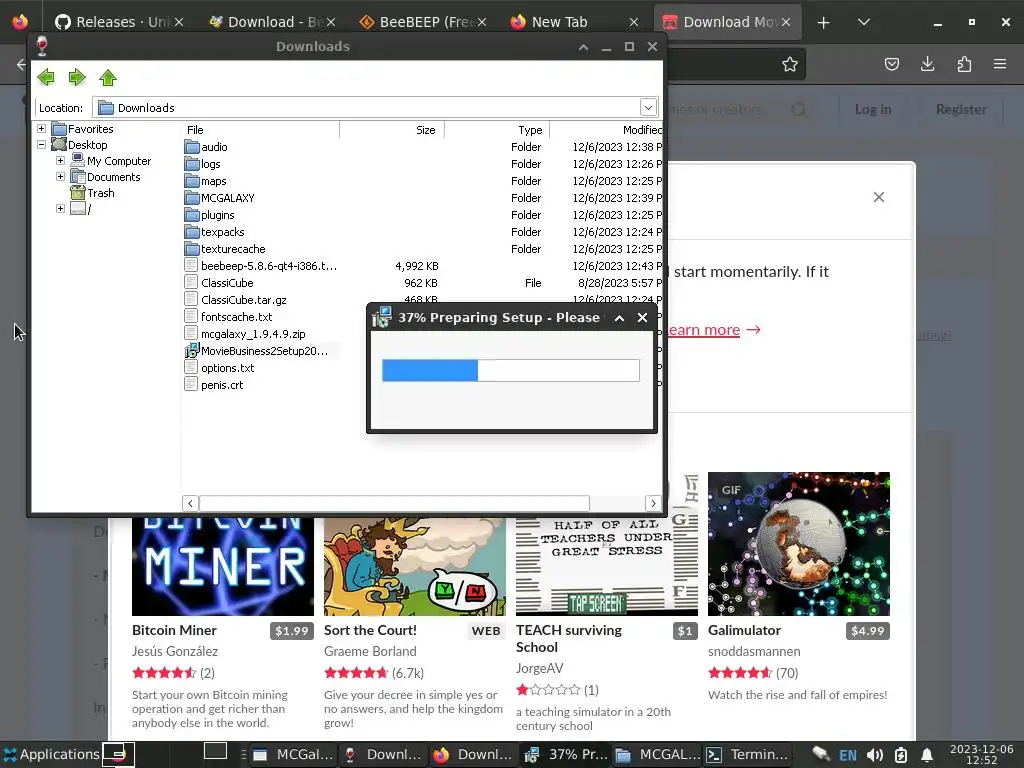Select the maps folder
Image resolution: width=1024 pixels, height=768 pixels.
click(214, 181)
